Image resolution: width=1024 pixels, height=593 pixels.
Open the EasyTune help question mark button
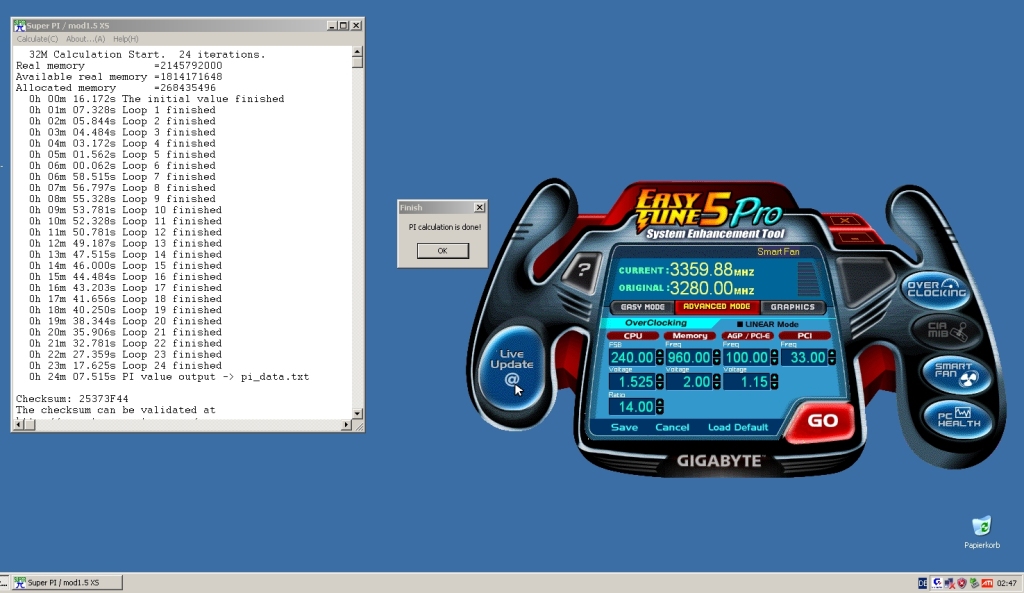pyautogui.click(x=583, y=269)
